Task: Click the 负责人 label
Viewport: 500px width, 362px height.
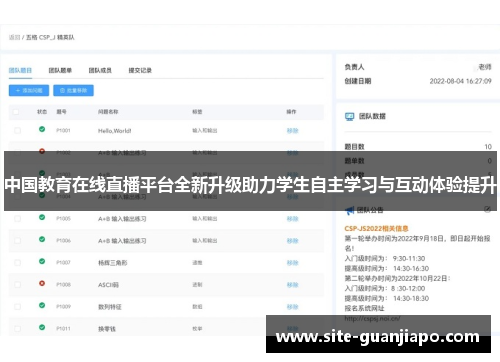Action: click(x=354, y=67)
